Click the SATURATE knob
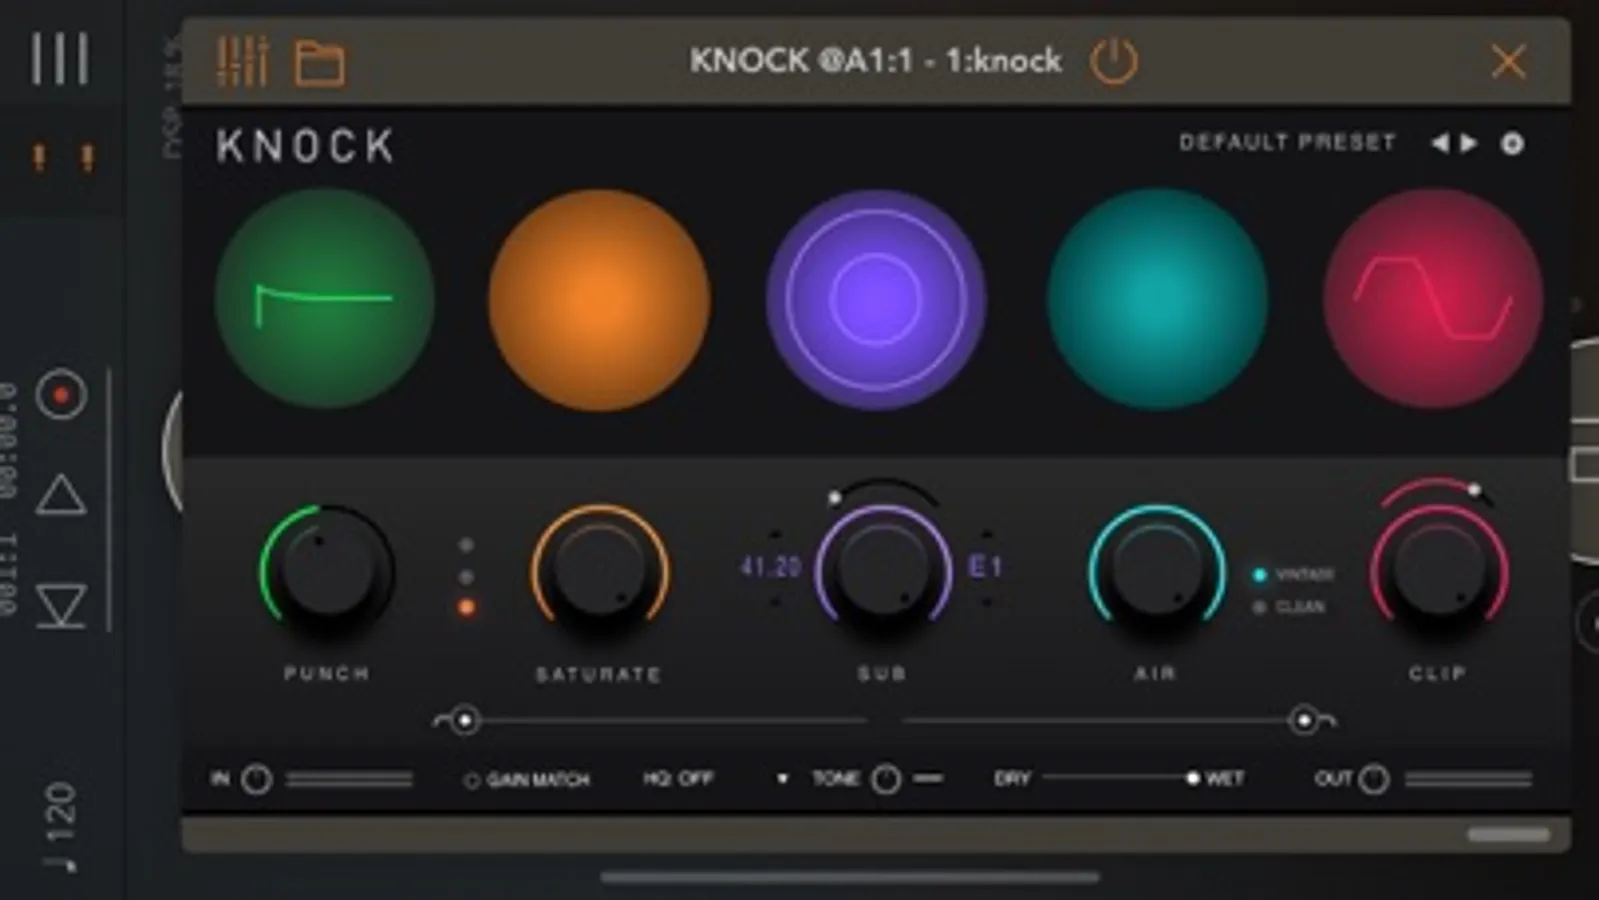This screenshot has width=1599, height=900. [x=599, y=570]
